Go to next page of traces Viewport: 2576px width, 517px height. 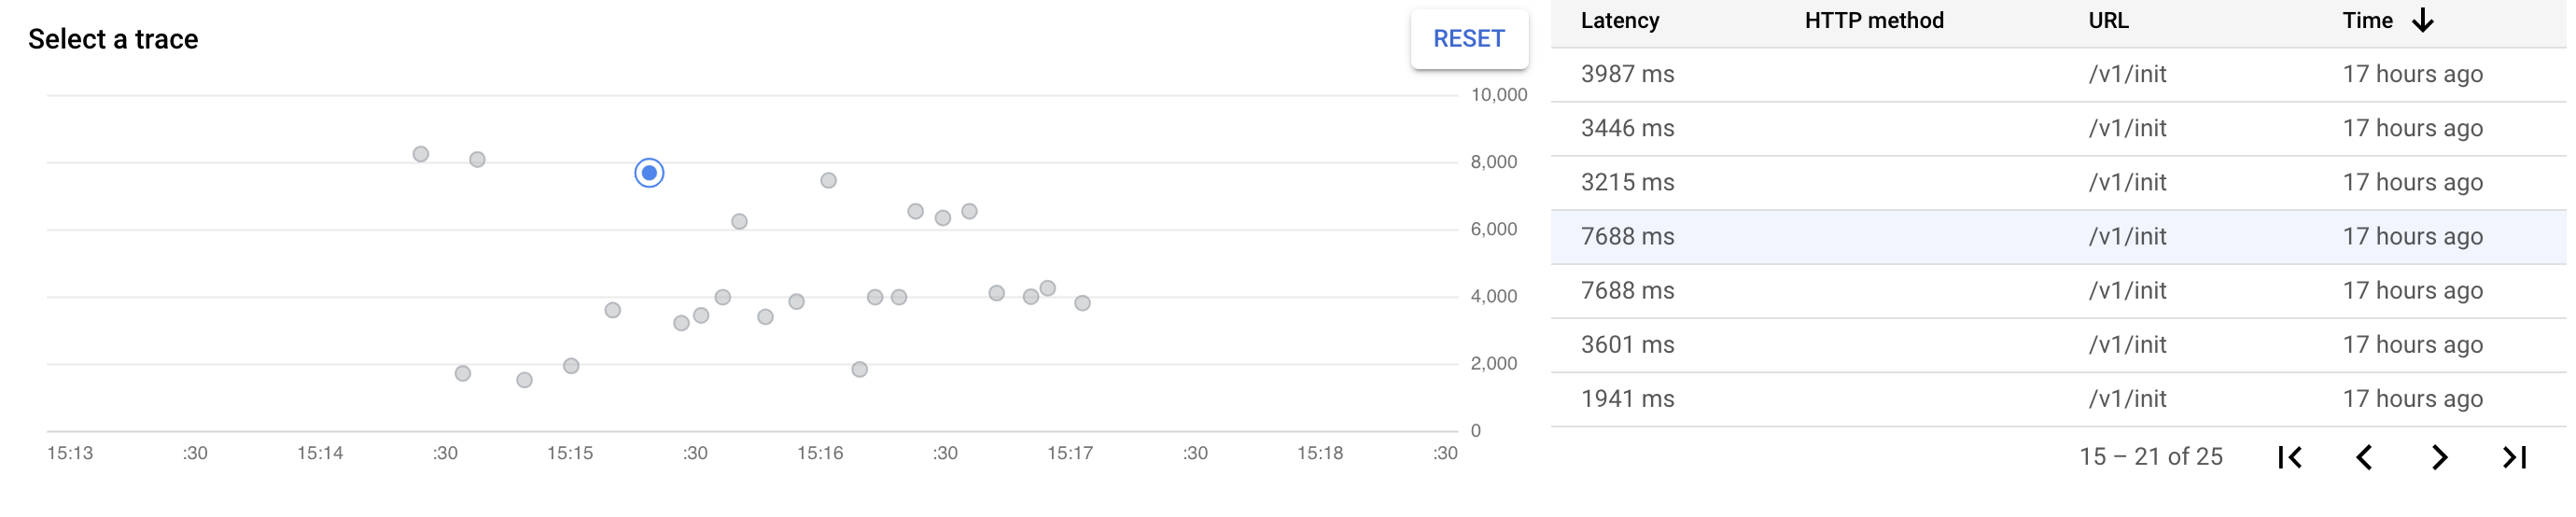[2439, 457]
